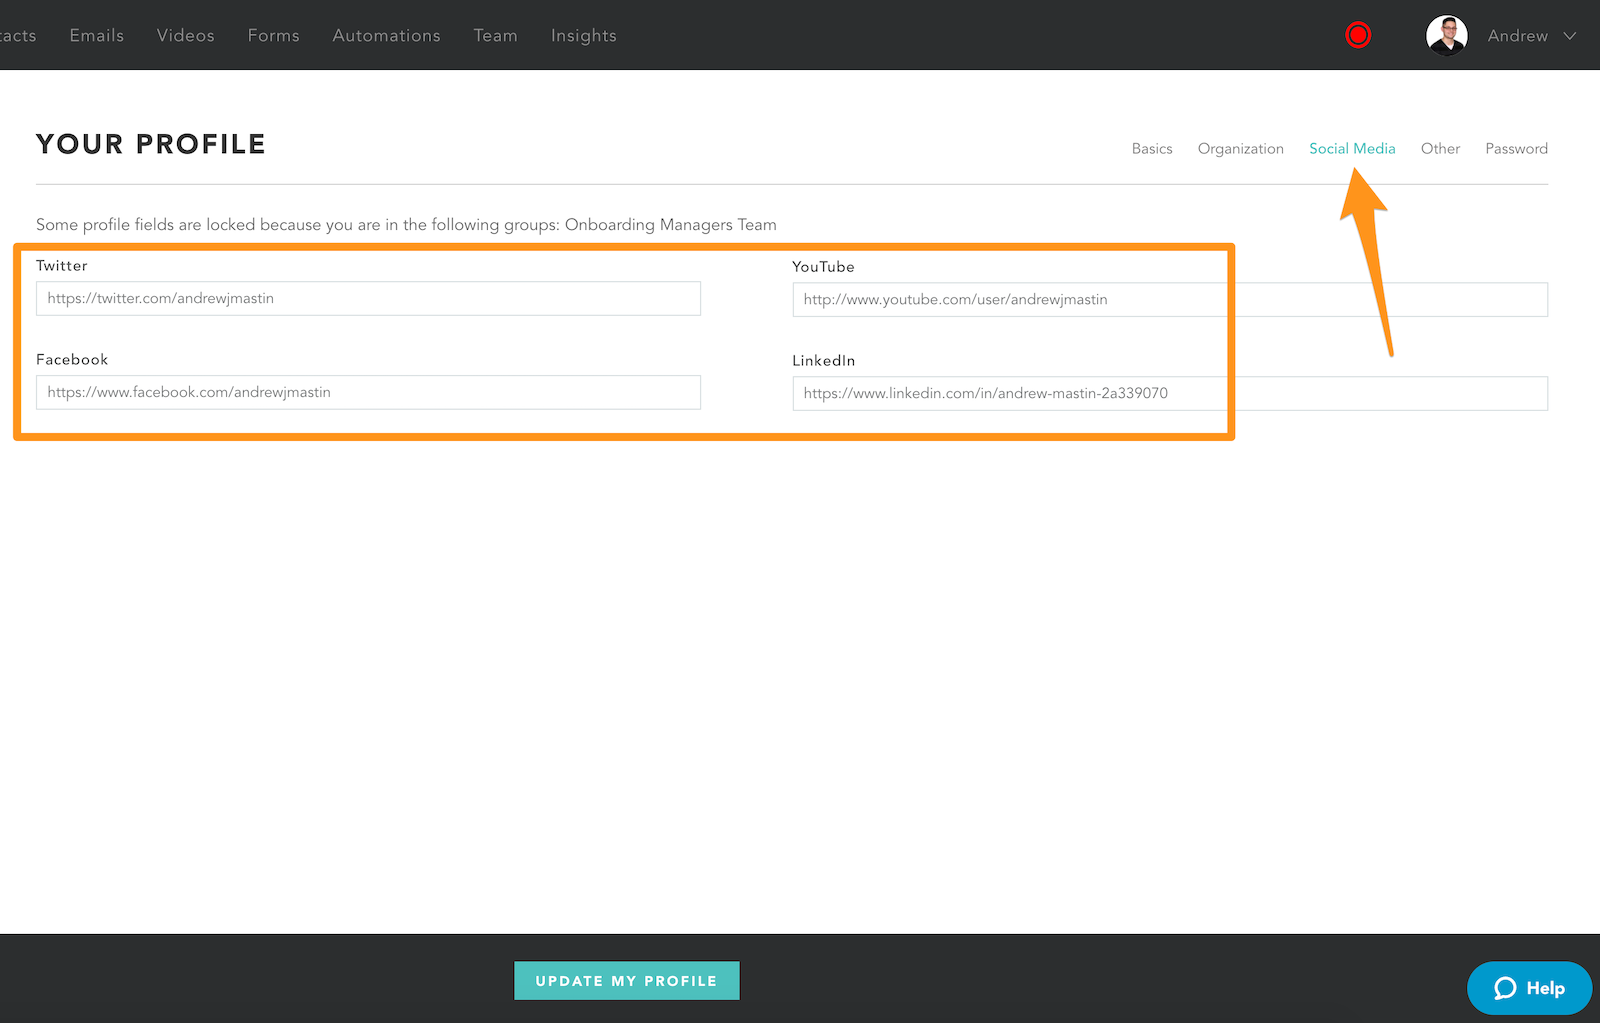
Task: Go to the Password profile tab
Action: coord(1516,148)
